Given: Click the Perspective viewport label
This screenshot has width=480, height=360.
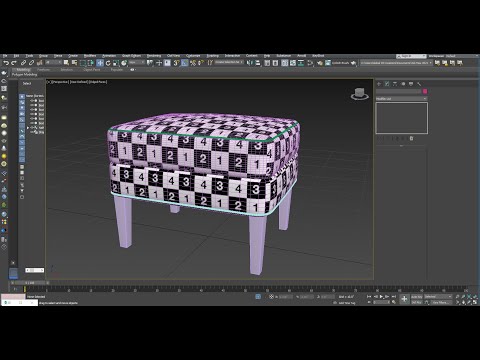Looking at the screenshot, I should pos(60,82).
